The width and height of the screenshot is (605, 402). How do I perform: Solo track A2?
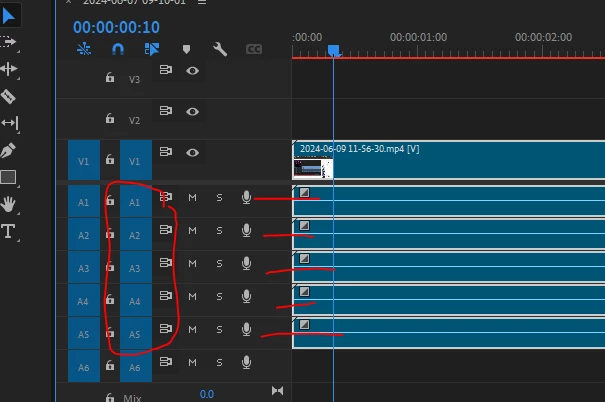(x=219, y=231)
